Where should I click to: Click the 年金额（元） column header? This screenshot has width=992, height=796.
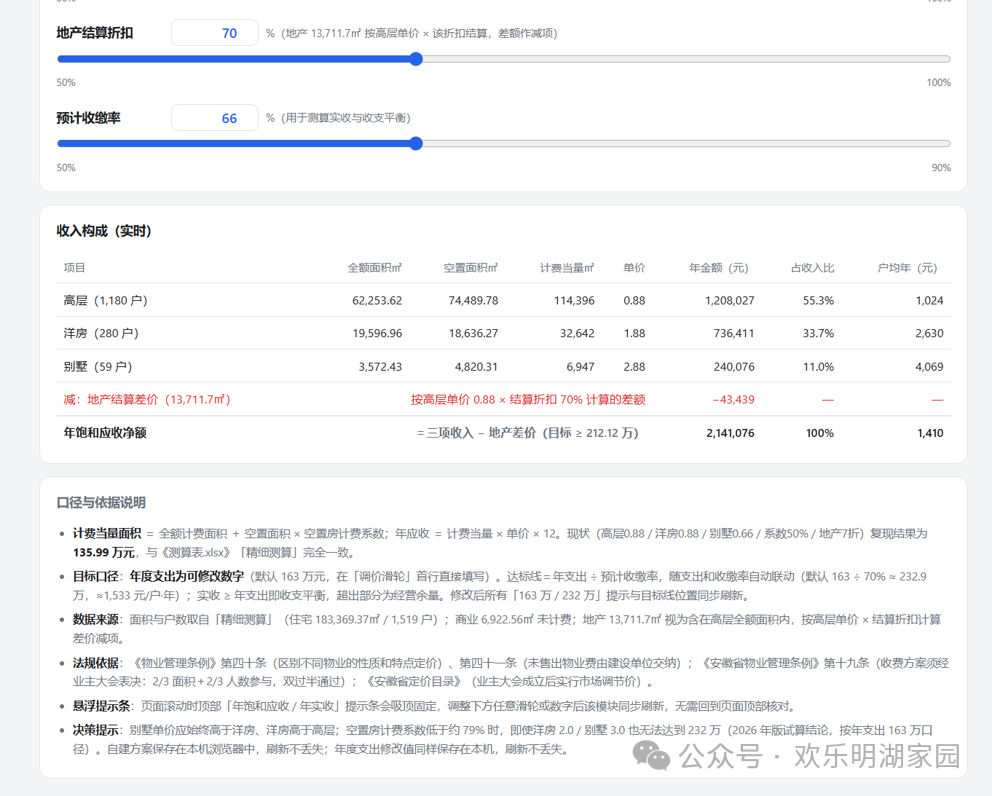click(x=719, y=268)
